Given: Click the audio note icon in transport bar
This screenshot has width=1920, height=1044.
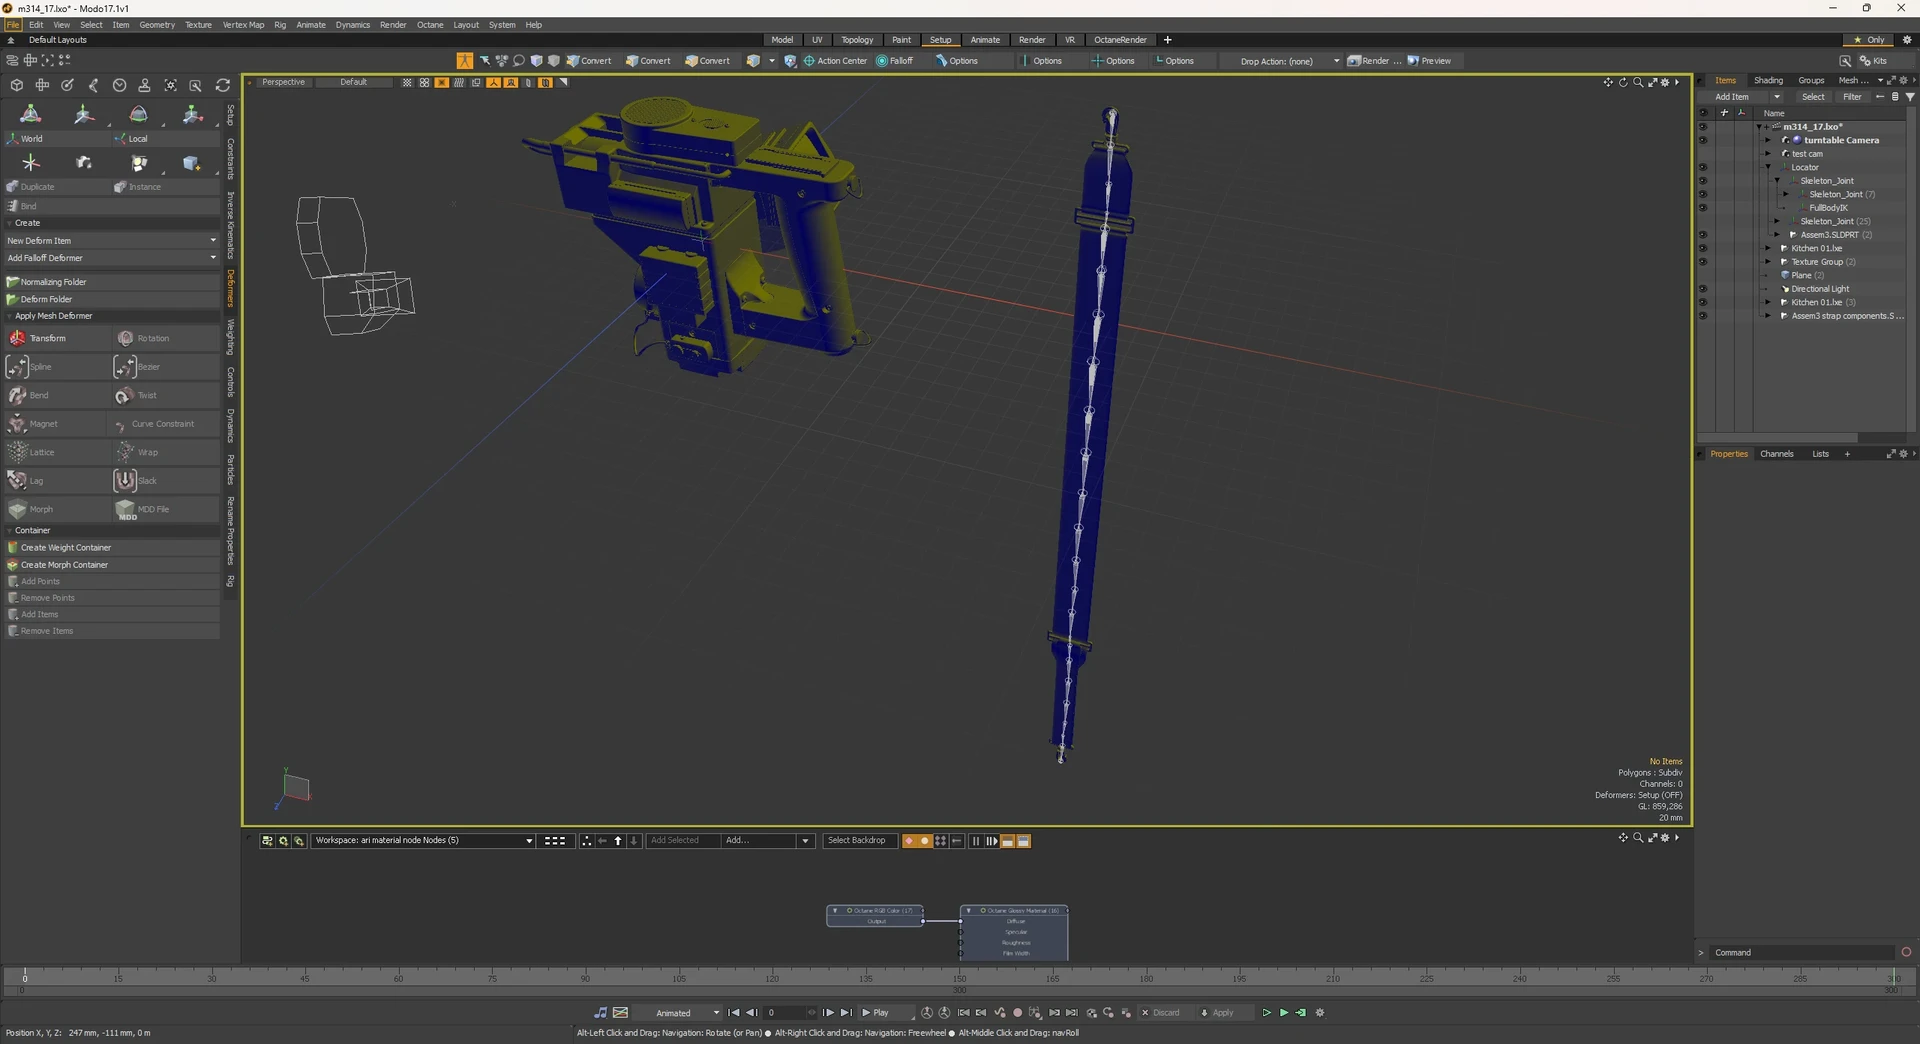Looking at the screenshot, I should pyautogui.click(x=600, y=1012).
